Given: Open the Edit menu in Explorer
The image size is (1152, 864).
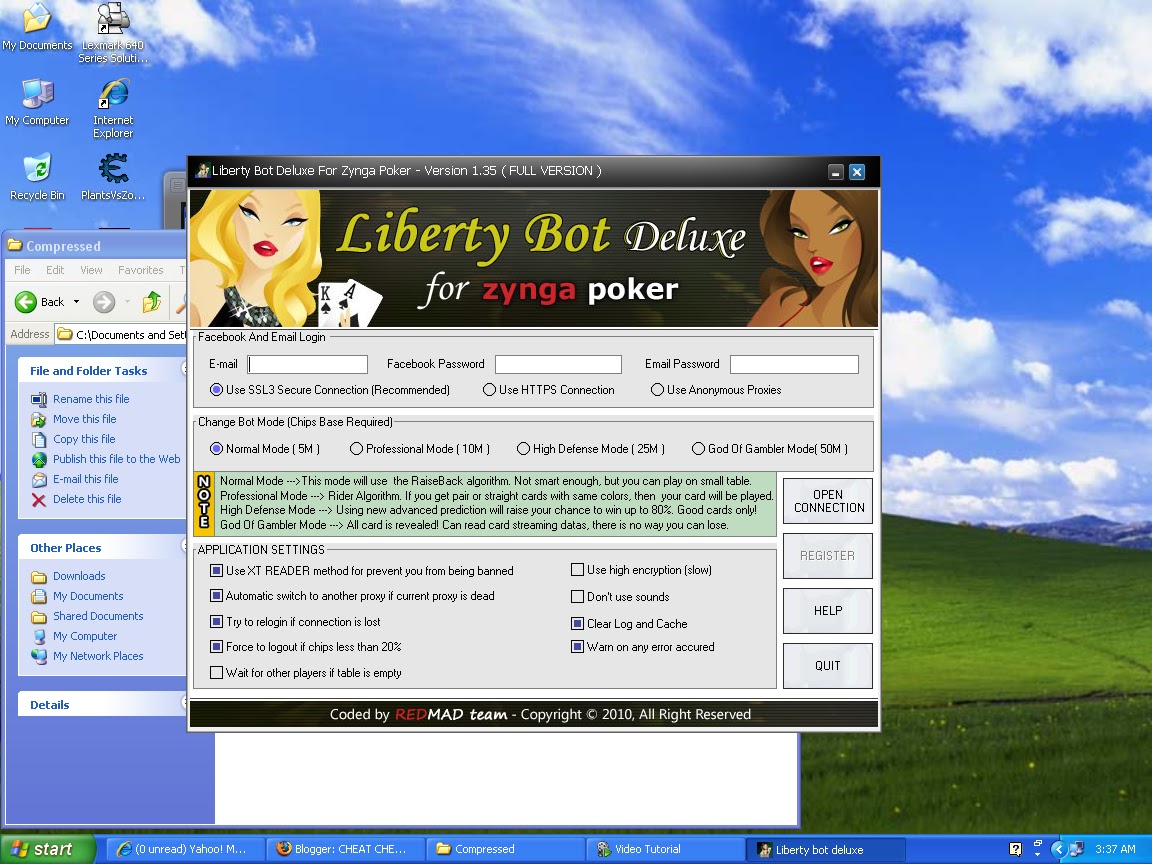Looking at the screenshot, I should [55, 270].
